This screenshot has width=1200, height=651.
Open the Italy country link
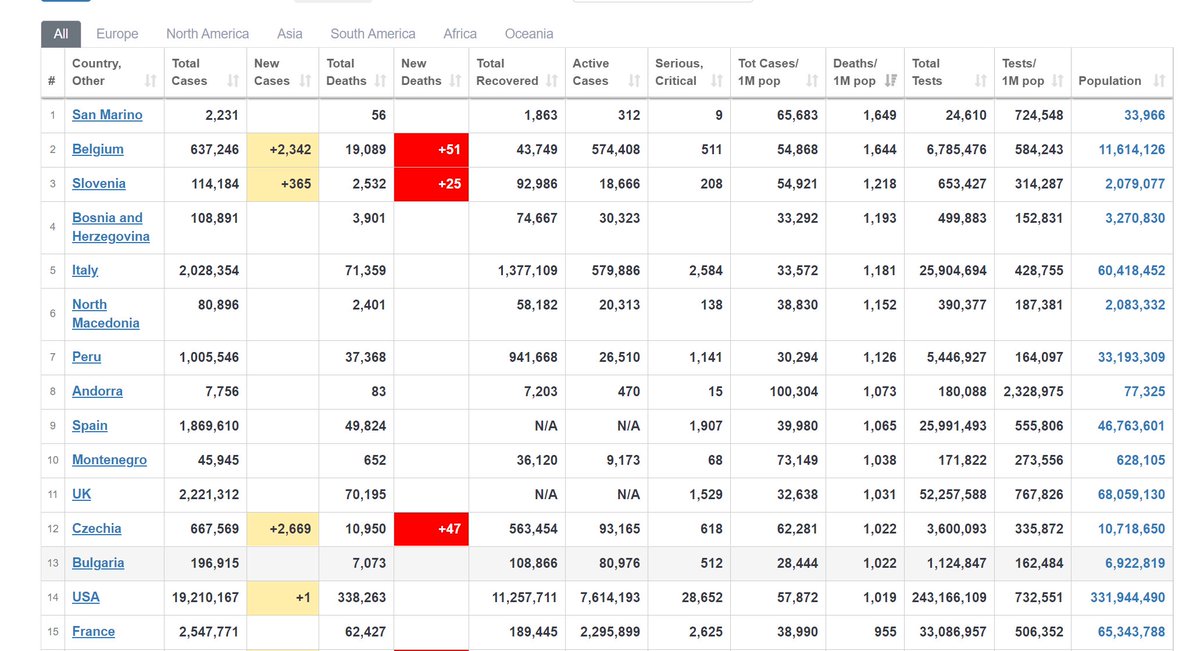pyautogui.click(x=85, y=270)
